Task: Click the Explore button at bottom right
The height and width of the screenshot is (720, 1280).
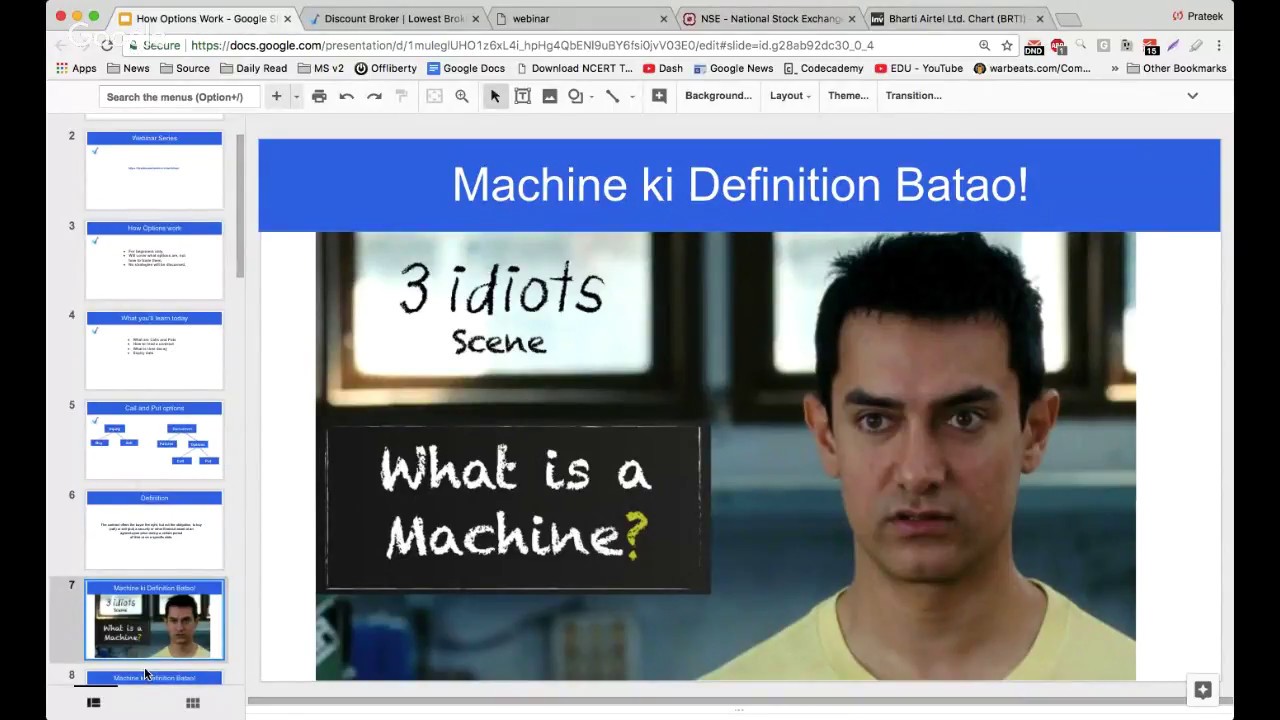Action: pyautogui.click(x=1203, y=690)
